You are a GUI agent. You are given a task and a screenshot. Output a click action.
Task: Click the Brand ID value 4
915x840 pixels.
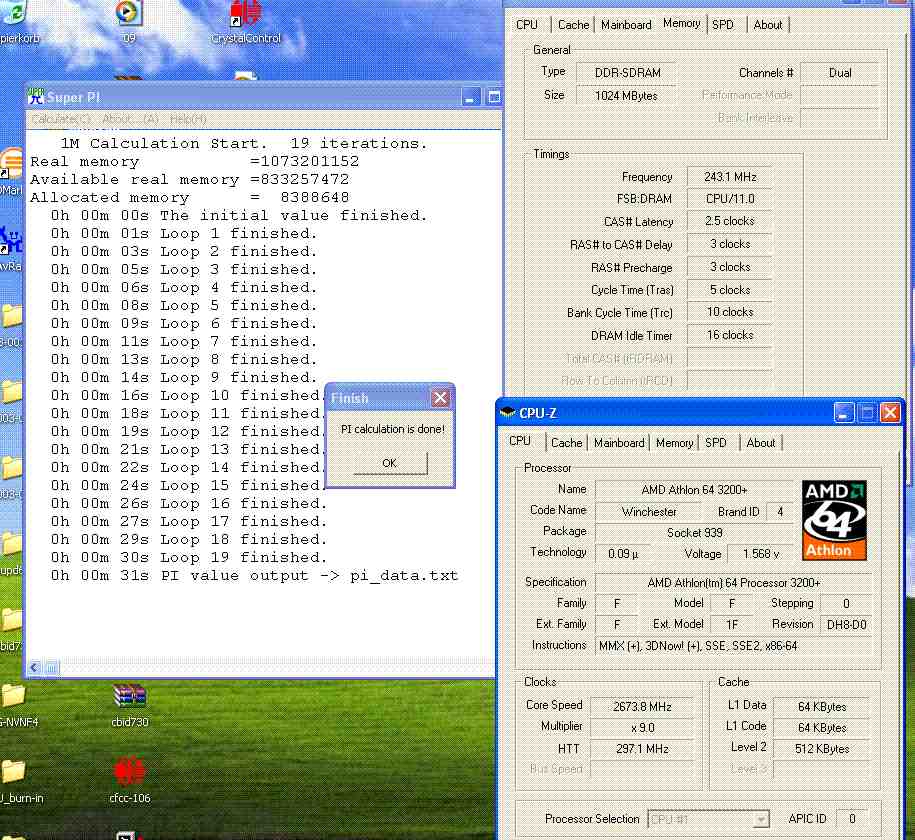pos(780,511)
